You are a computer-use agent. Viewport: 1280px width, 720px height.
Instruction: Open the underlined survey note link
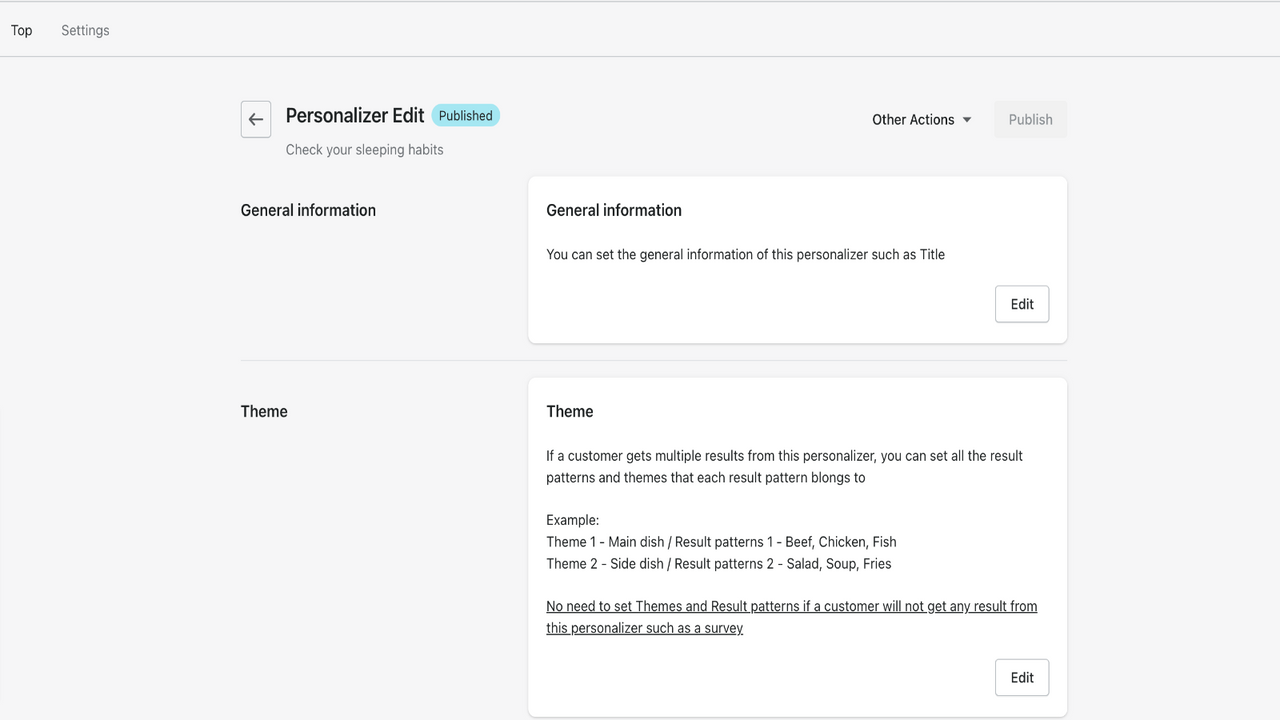tap(790, 616)
